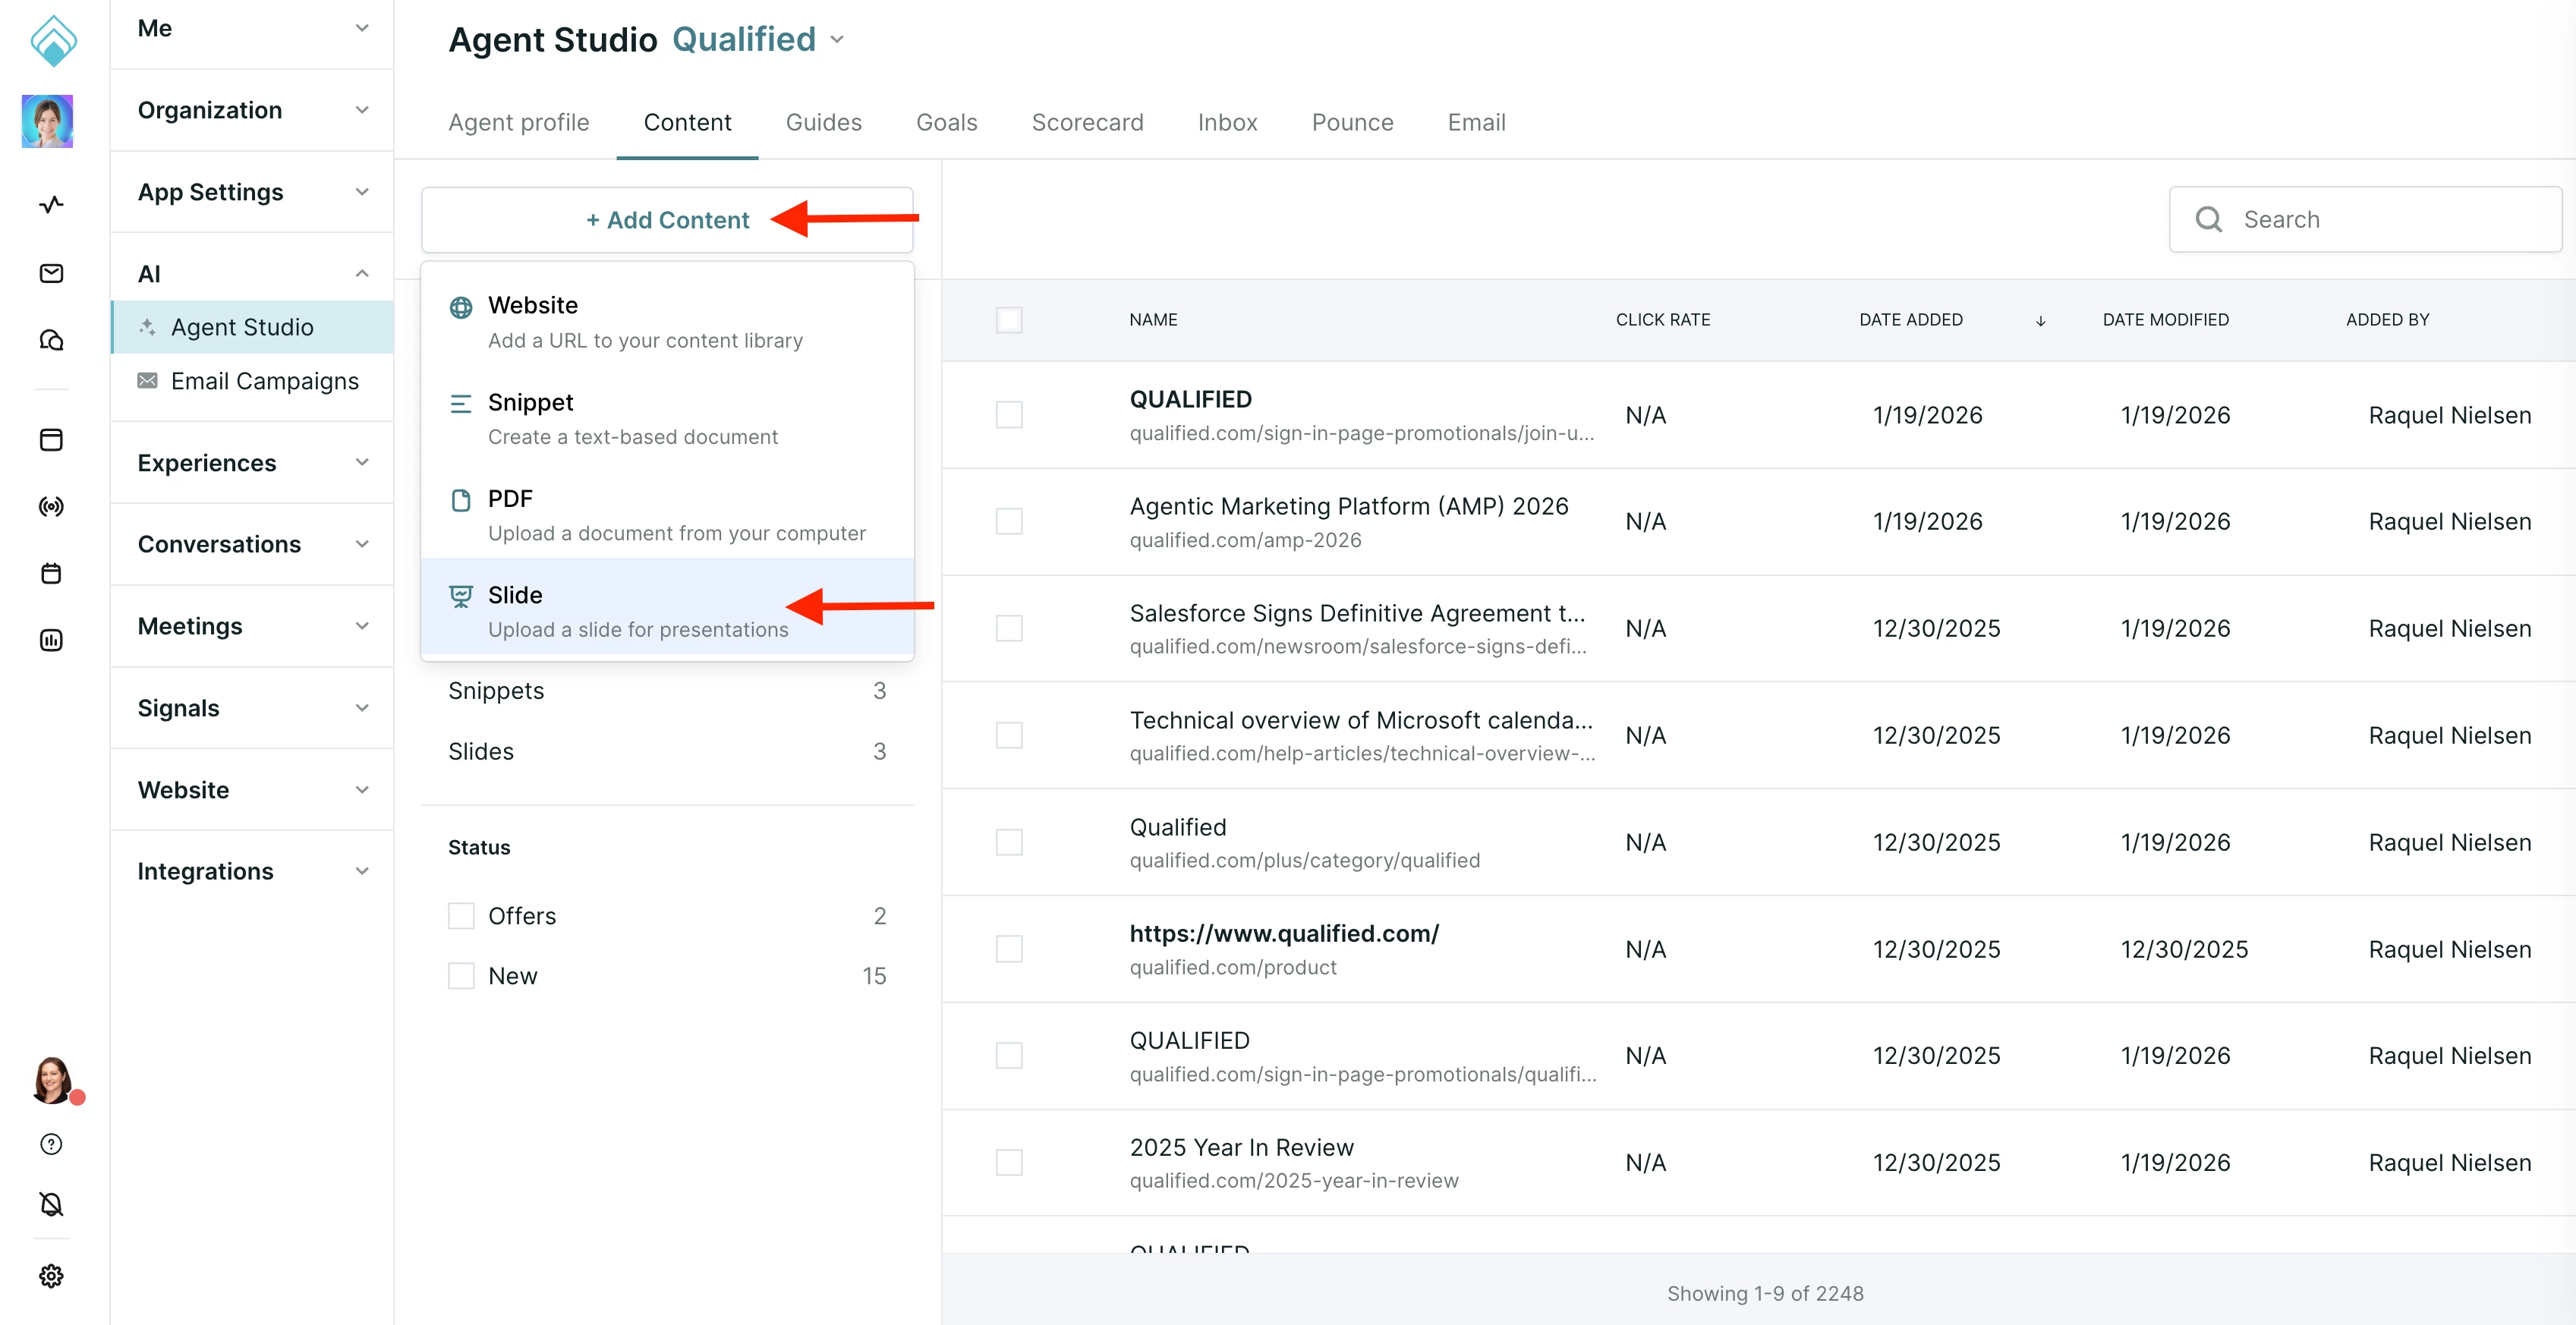2576x1325 pixels.
Task: Choose Website from the Add Content menu
Action: coord(667,322)
